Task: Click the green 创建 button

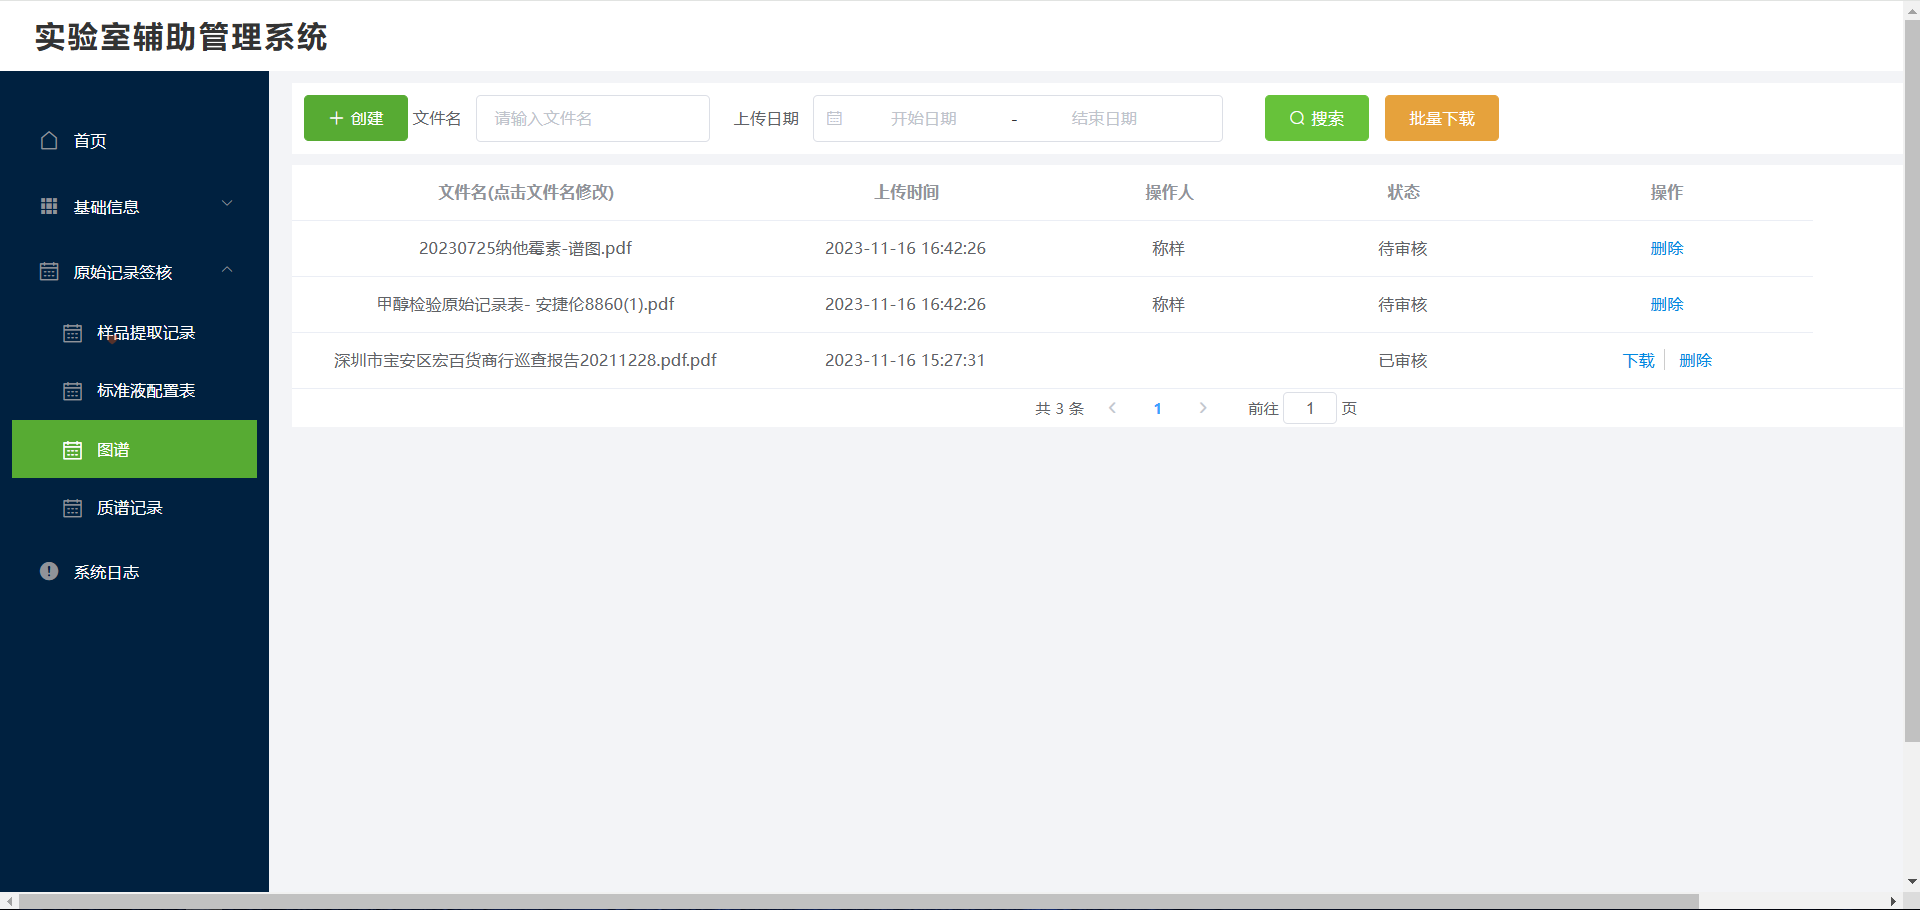Action: tap(356, 118)
